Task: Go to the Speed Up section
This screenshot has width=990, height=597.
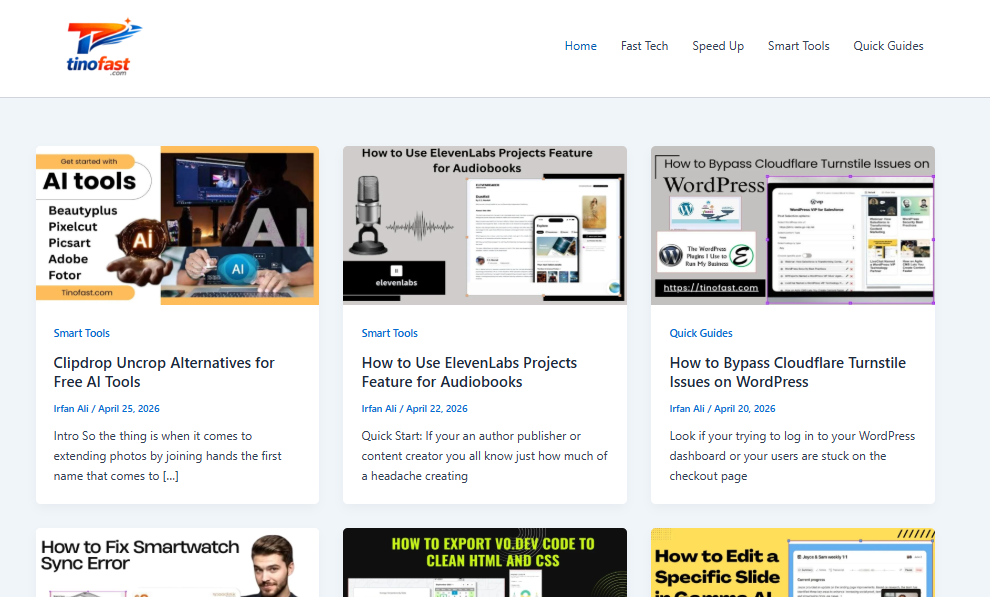Action: [718, 46]
